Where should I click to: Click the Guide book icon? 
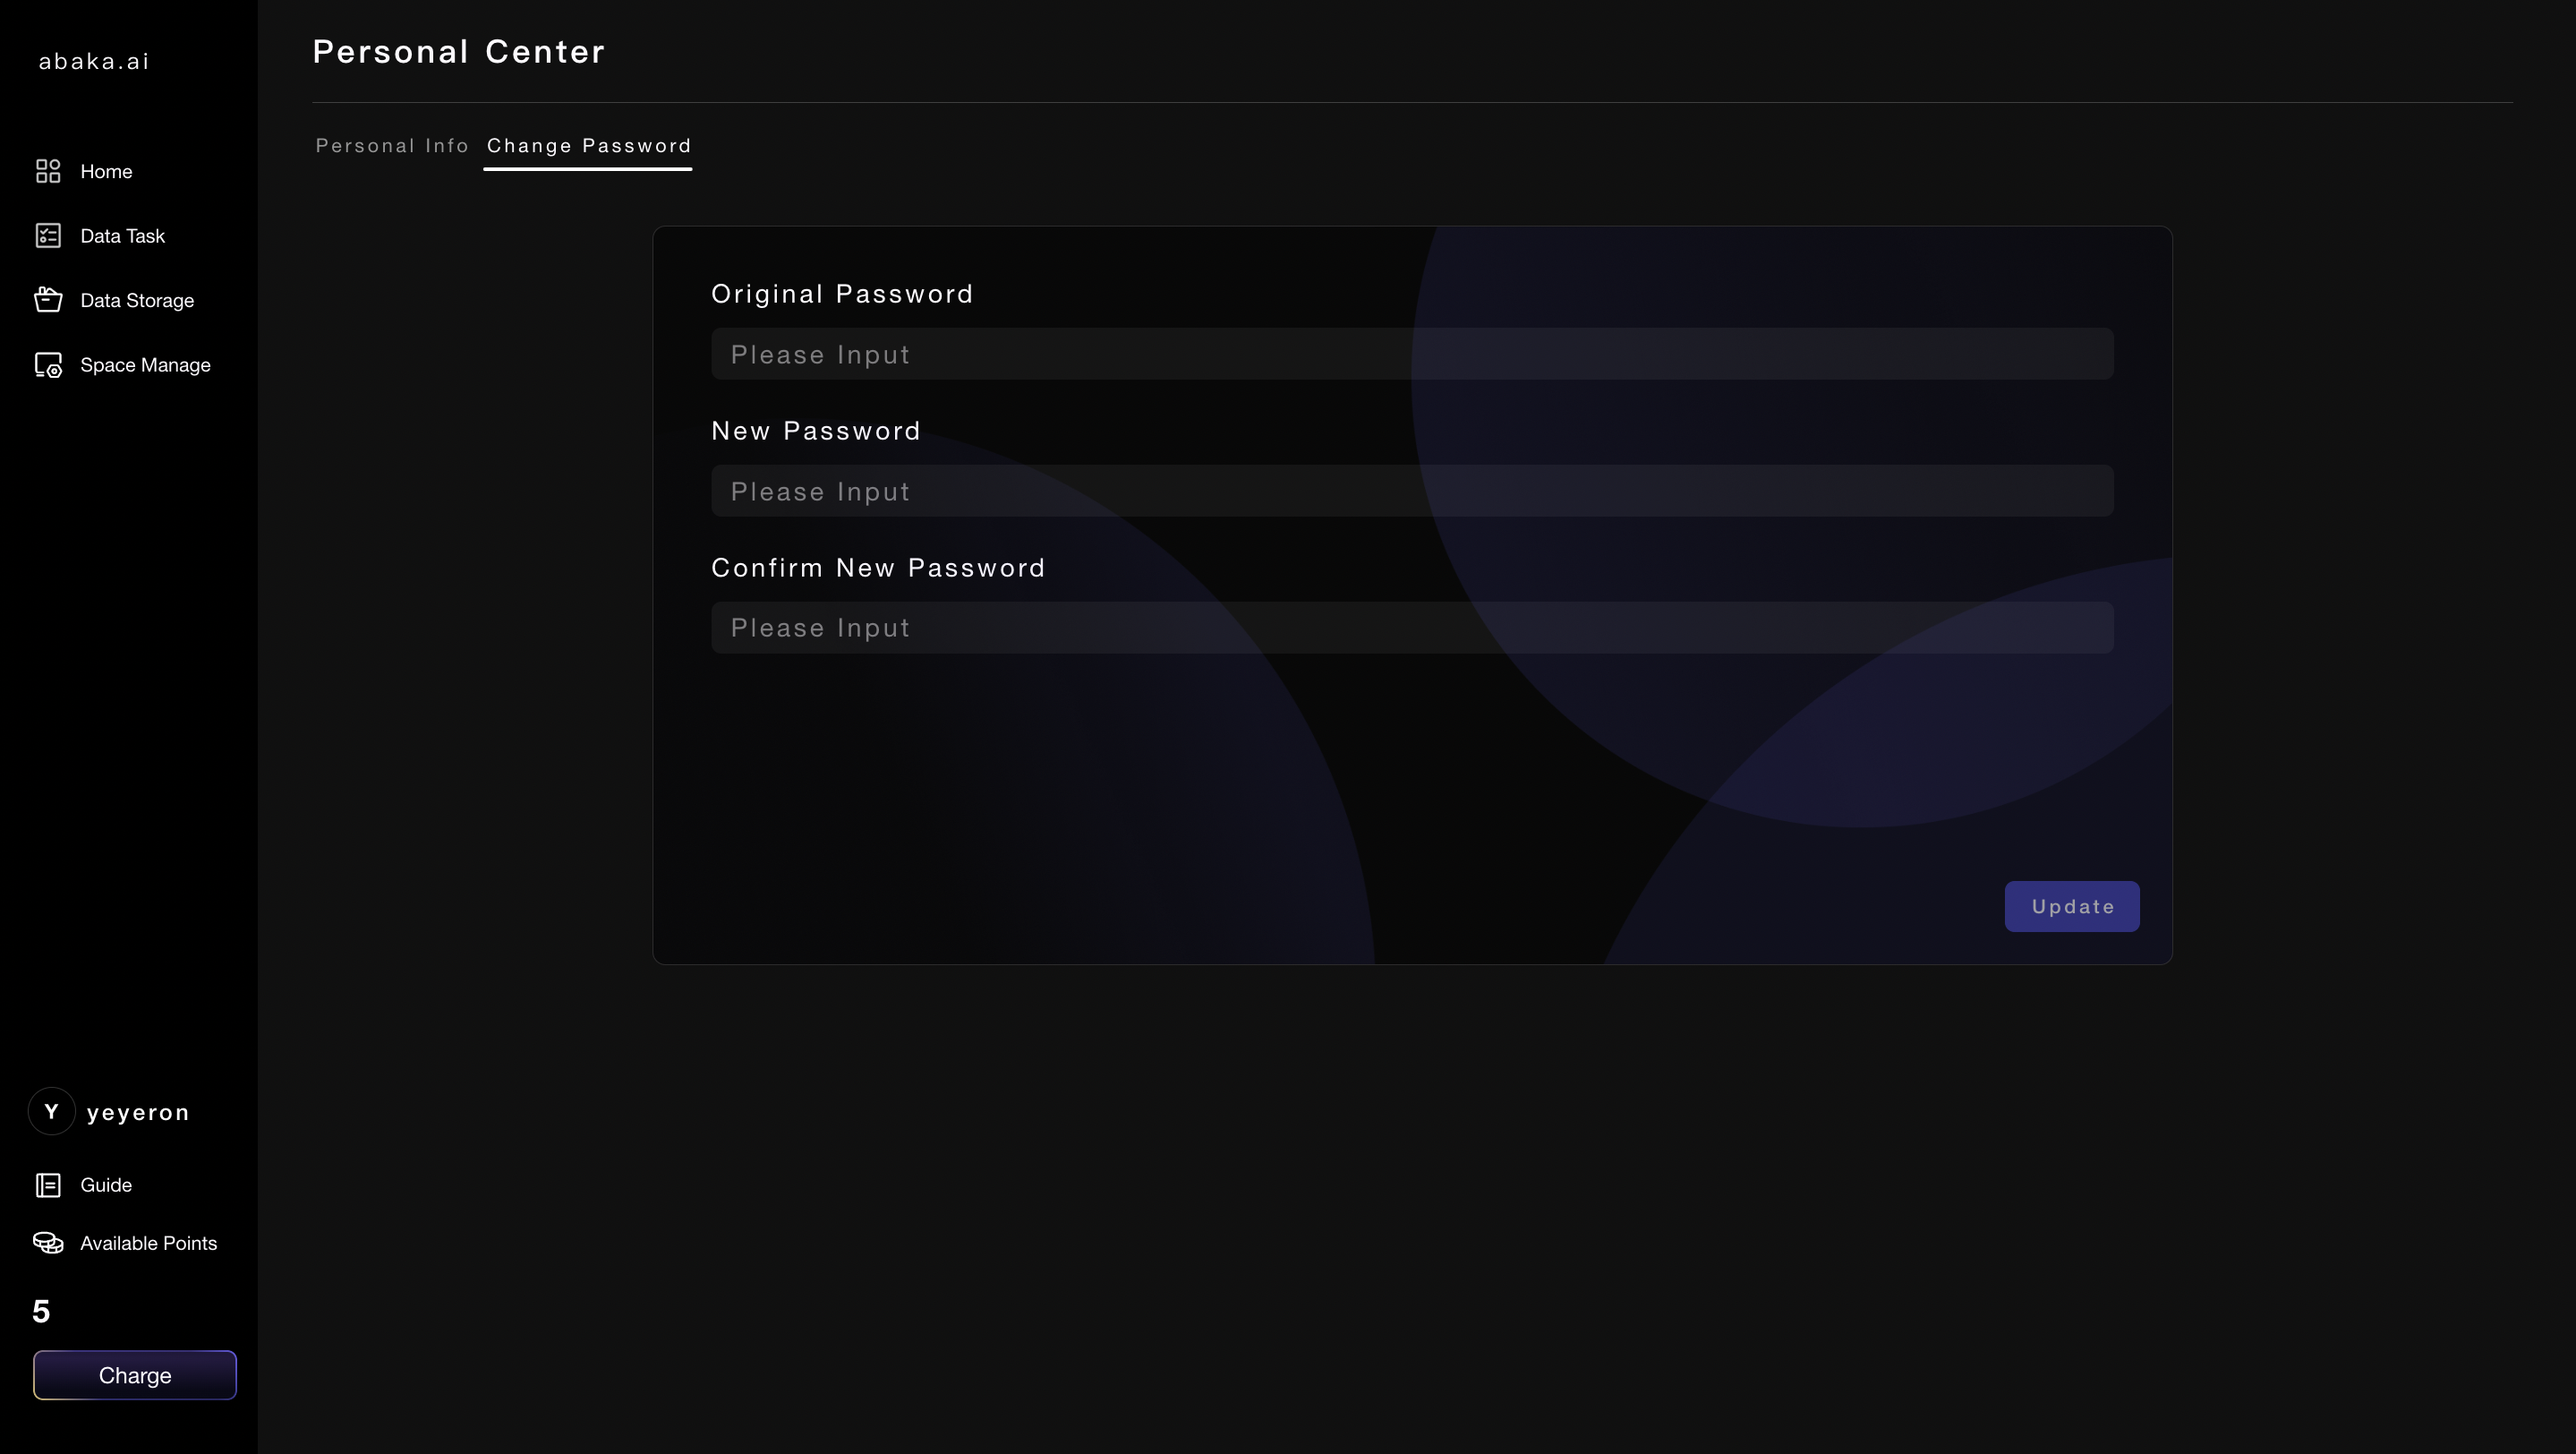48,1185
